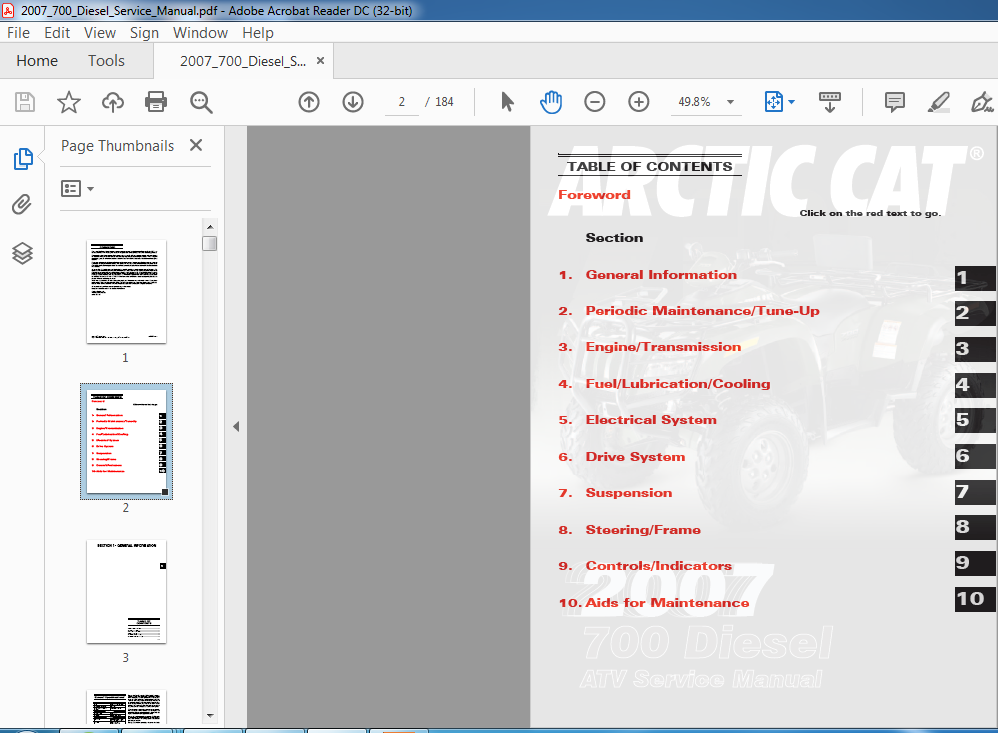Viewport: 998px width, 733px height.
Task: Switch to the Tools tab
Action: pos(106,60)
